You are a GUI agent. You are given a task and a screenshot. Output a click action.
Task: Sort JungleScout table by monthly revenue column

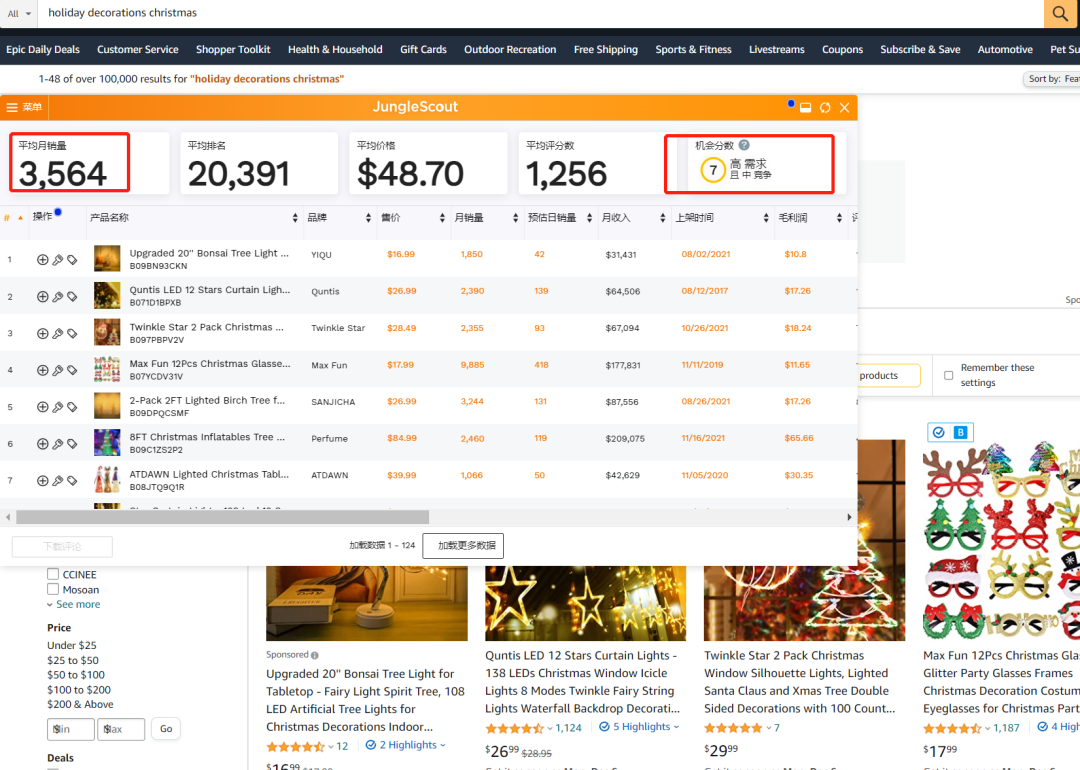coord(663,218)
